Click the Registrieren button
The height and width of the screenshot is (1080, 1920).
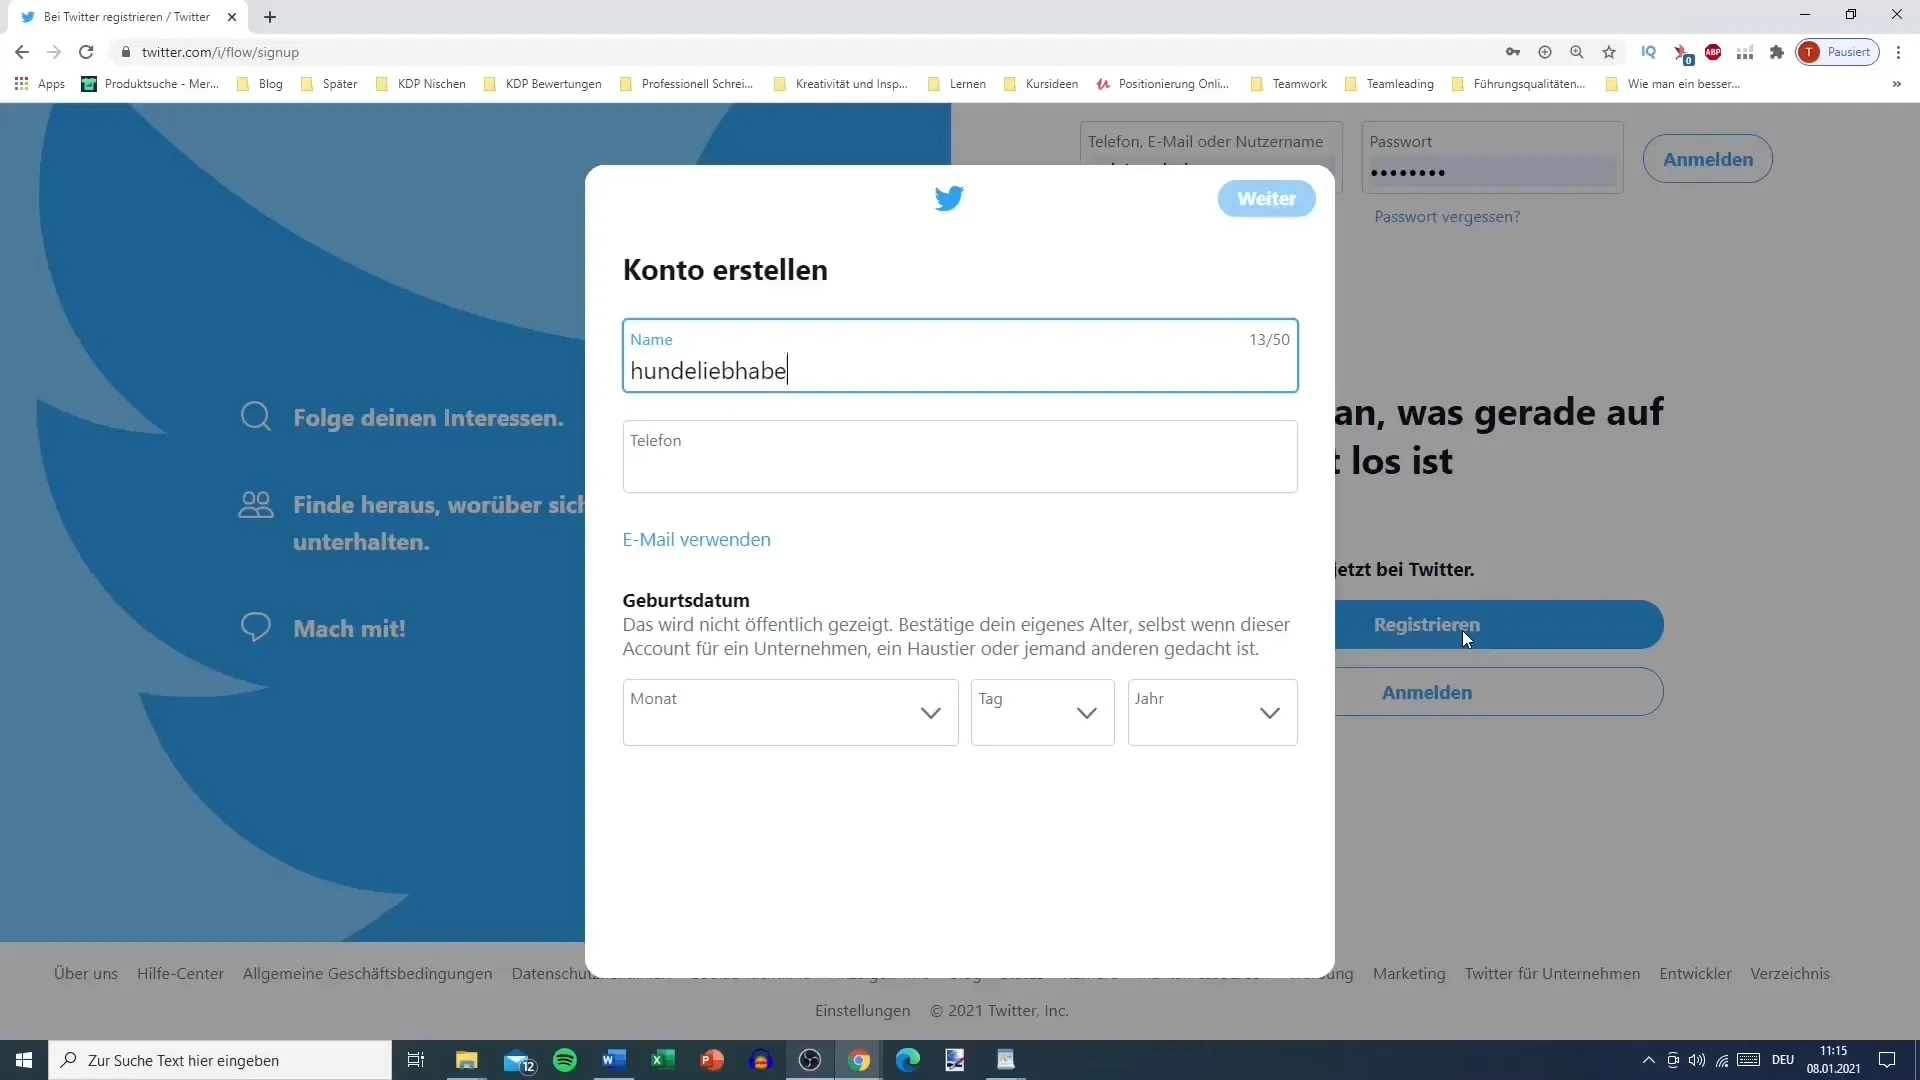[x=1427, y=624]
